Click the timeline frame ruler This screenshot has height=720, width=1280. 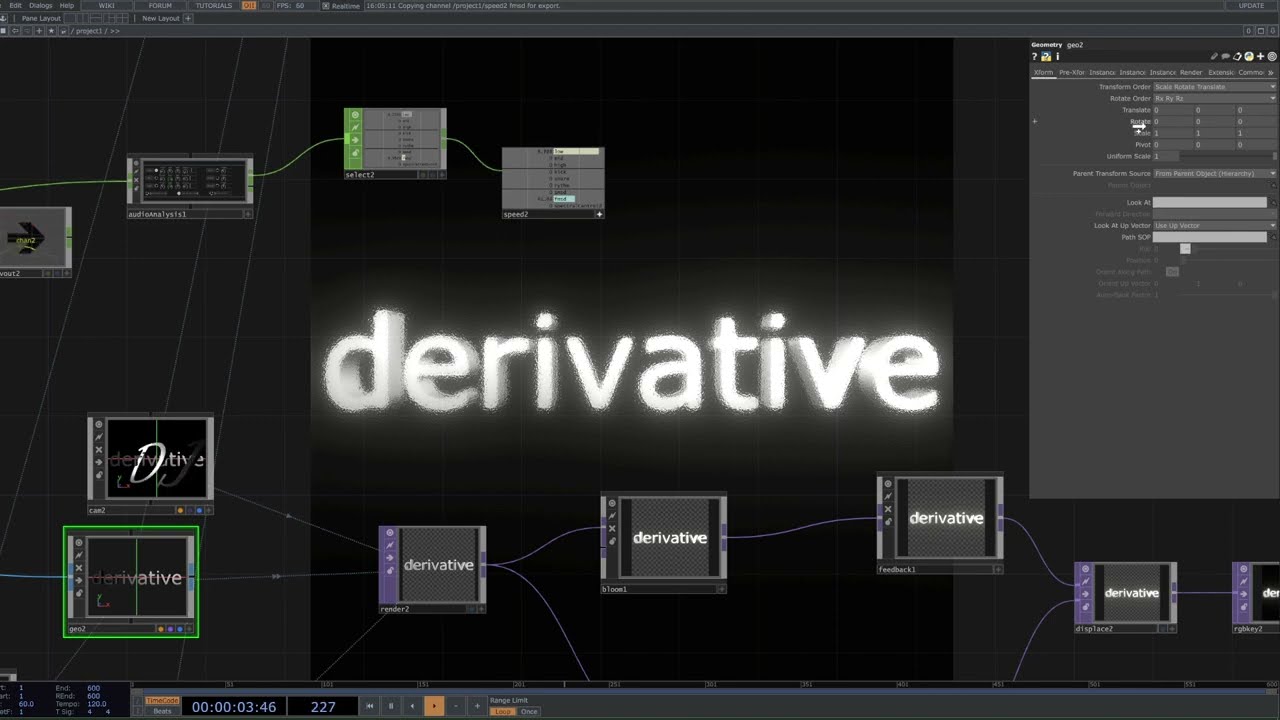pyautogui.click(x=705, y=685)
